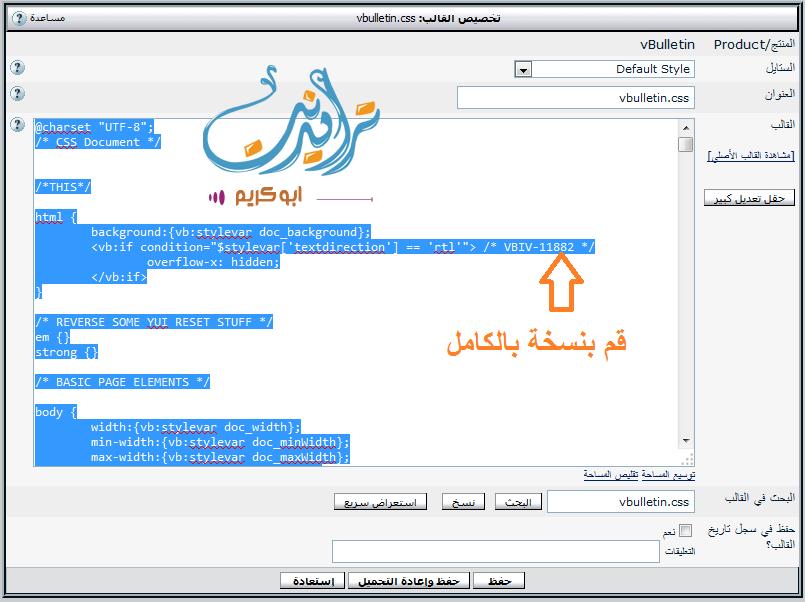Click the البحث search button

tap(518, 502)
